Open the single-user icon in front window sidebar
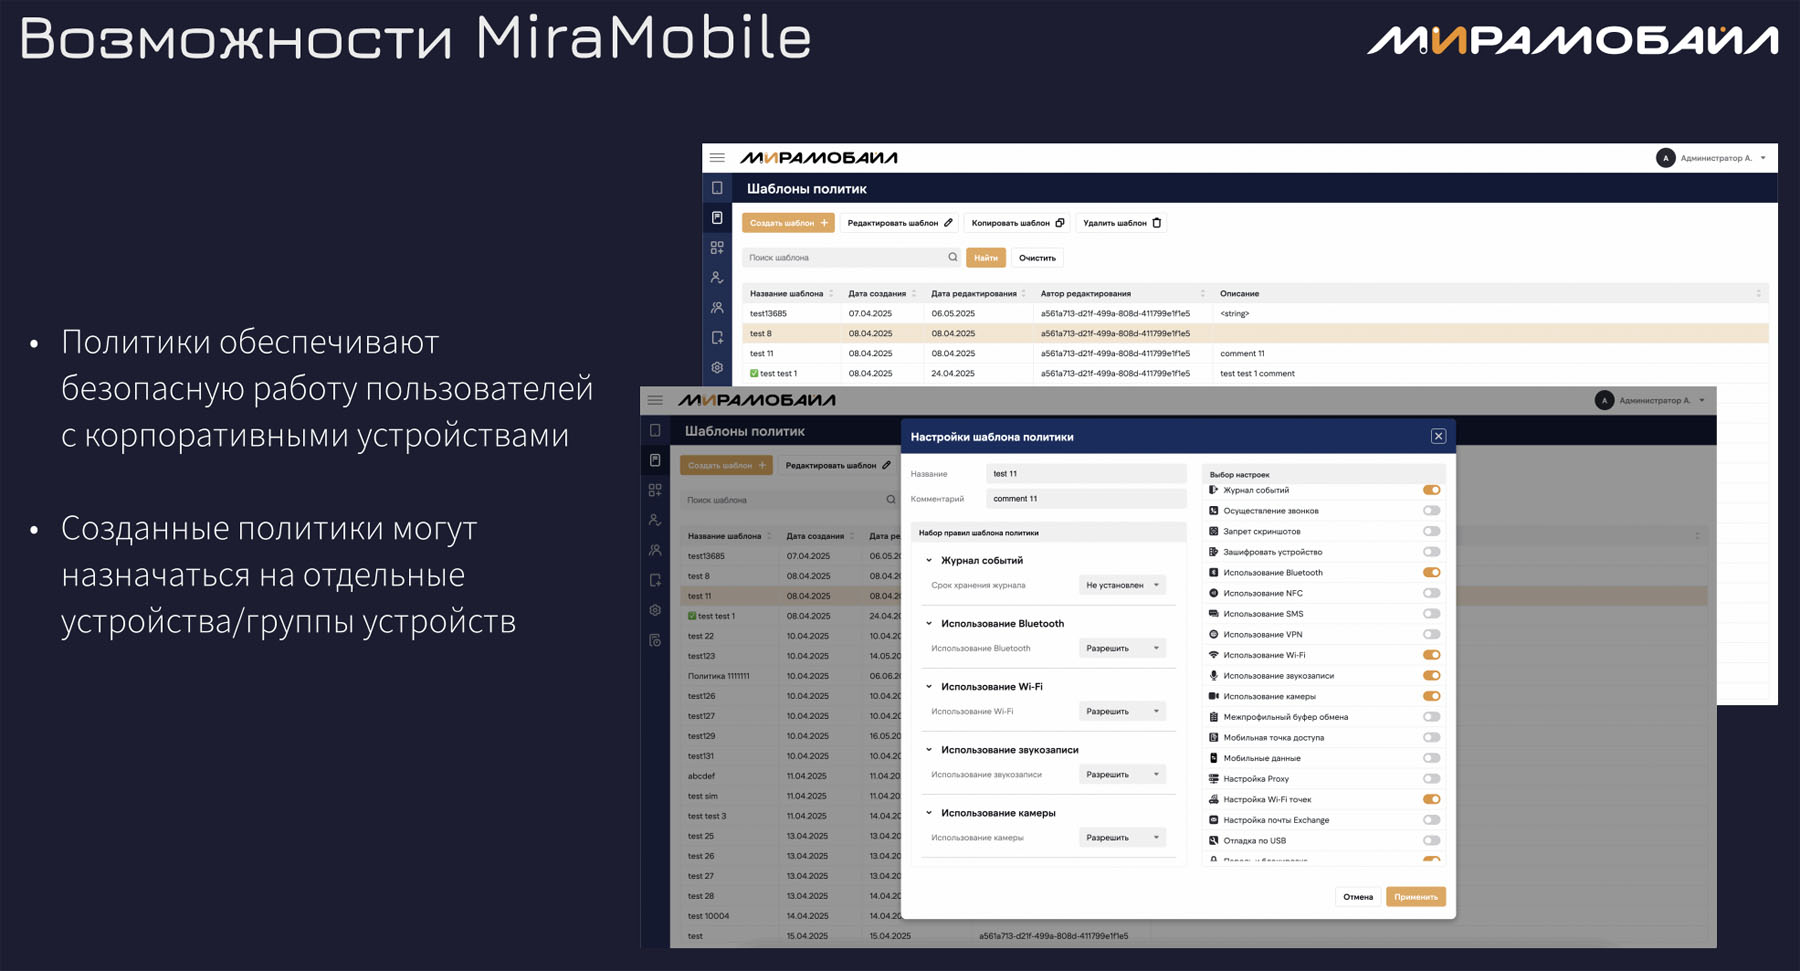Viewport: 1800px width, 971px height. (x=655, y=520)
